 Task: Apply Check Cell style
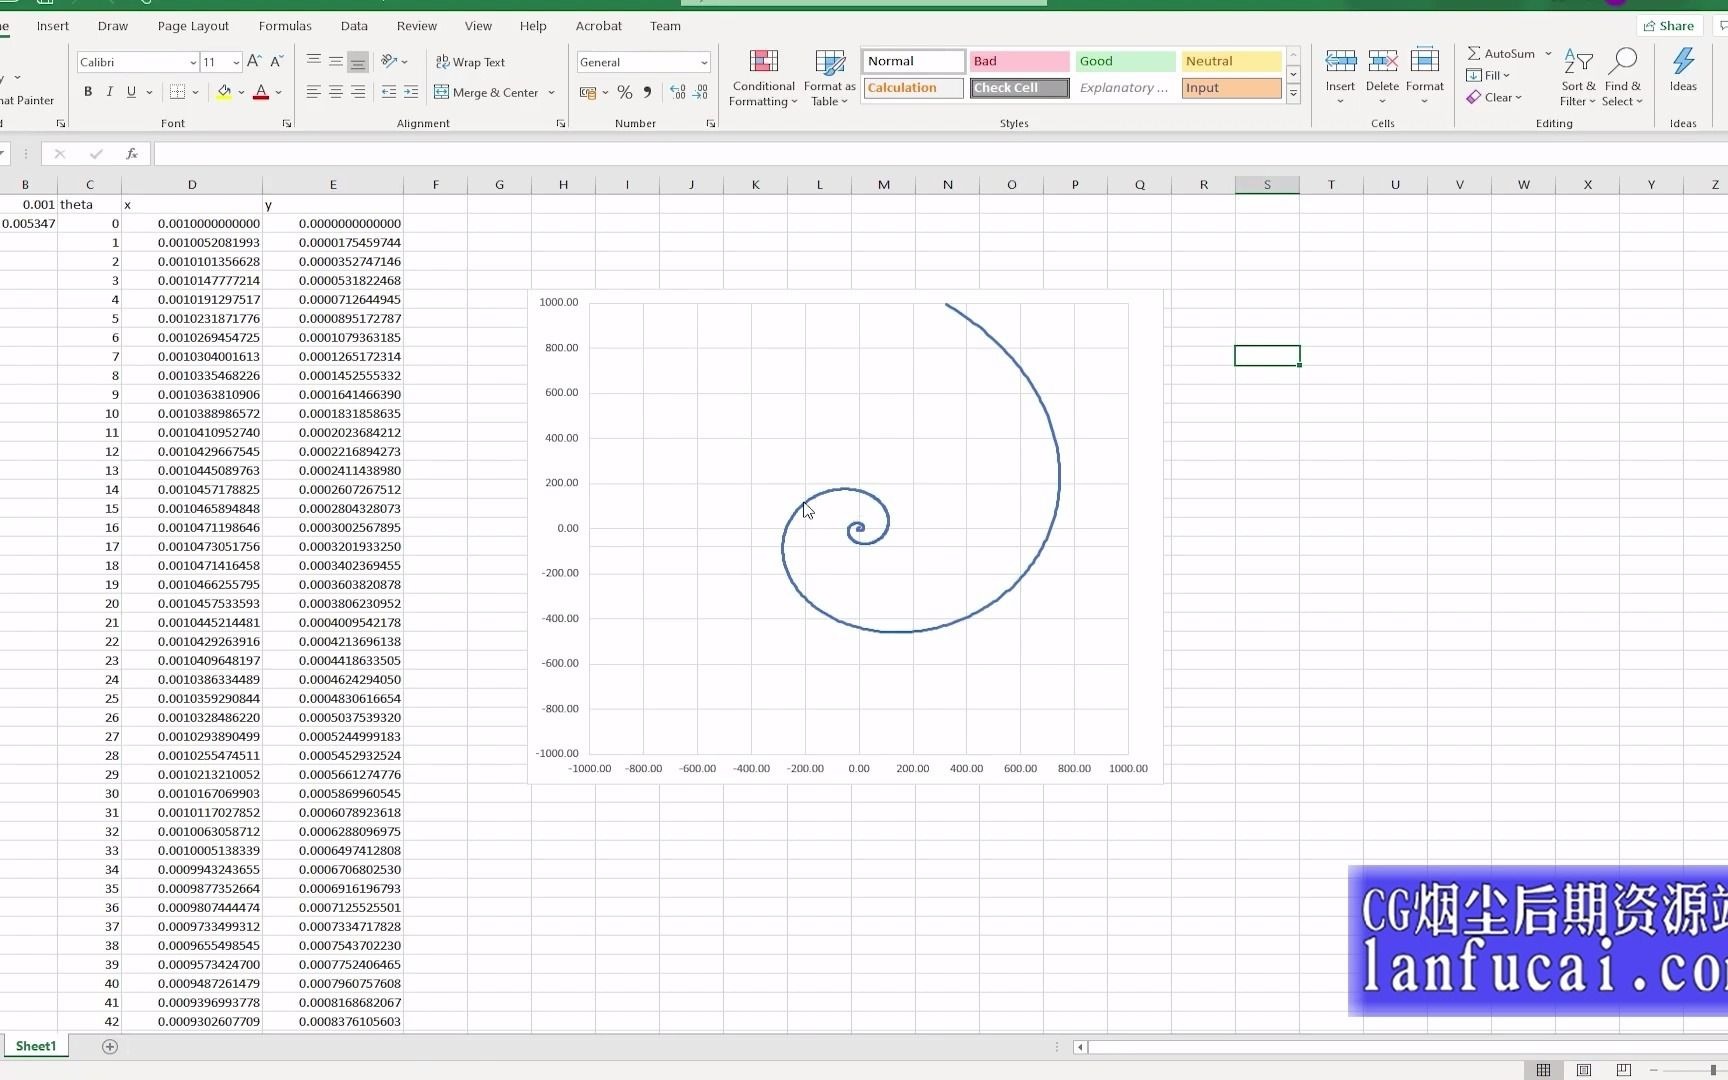click(1019, 88)
